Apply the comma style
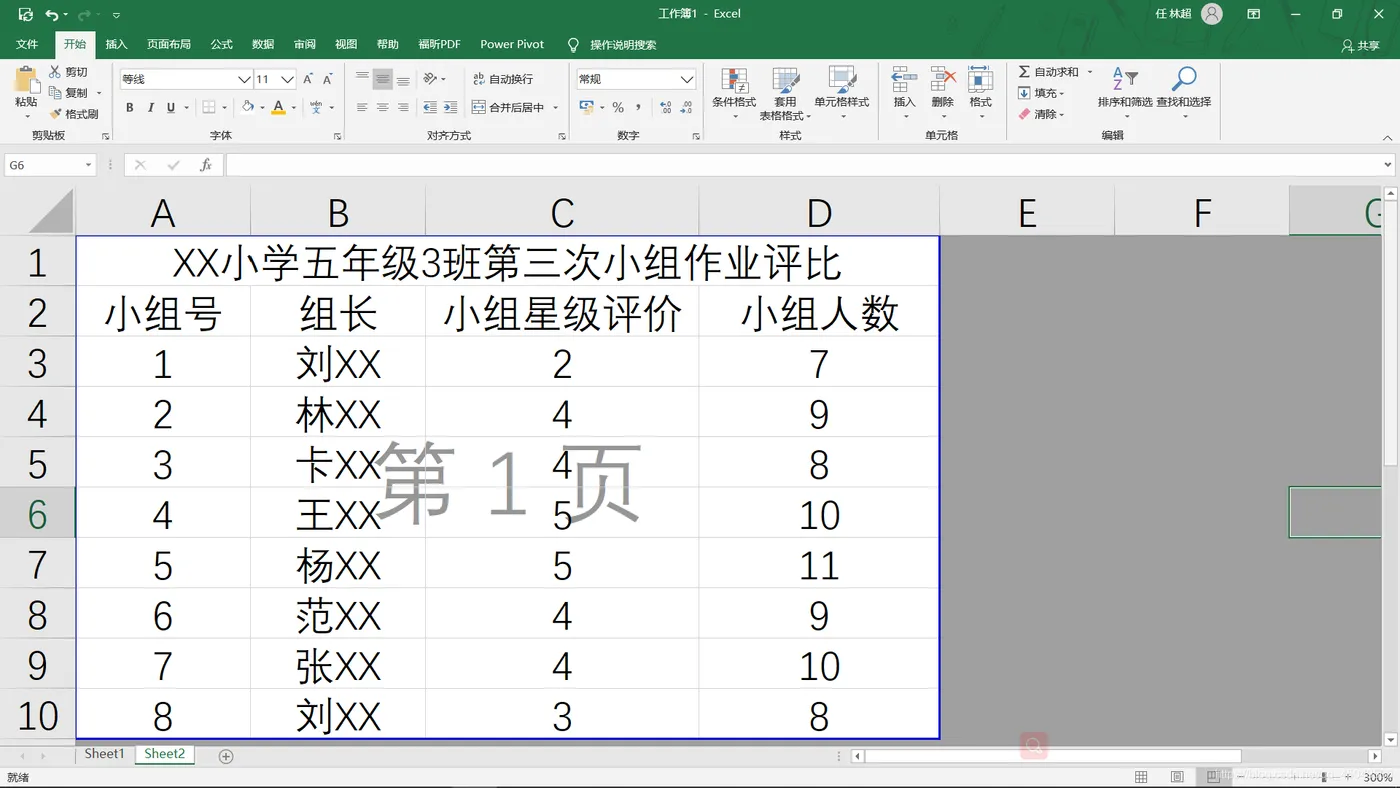The height and width of the screenshot is (788, 1400). pyautogui.click(x=638, y=108)
